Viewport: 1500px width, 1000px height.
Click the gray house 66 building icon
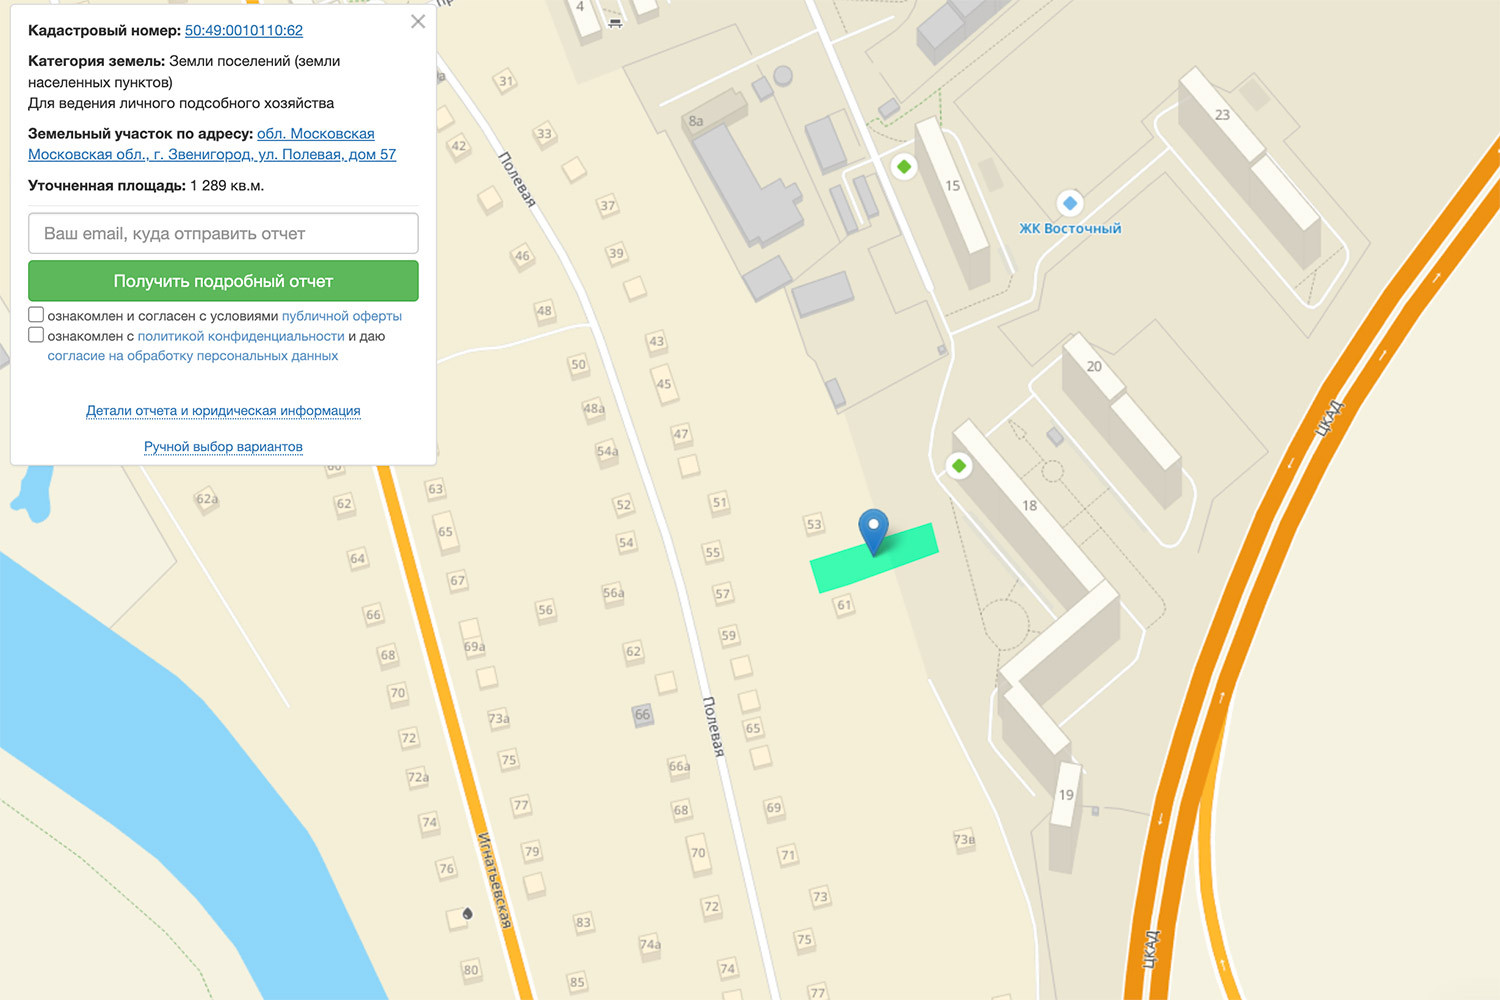[642, 714]
